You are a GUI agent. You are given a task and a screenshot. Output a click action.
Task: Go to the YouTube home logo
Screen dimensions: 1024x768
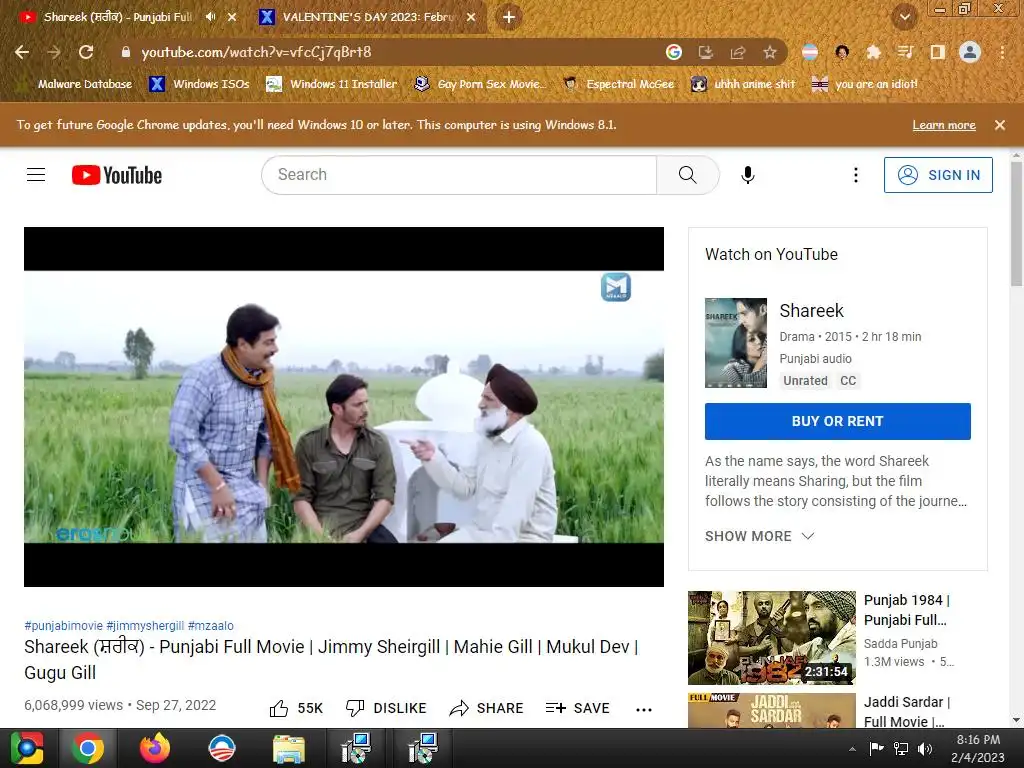[x=117, y=175]
